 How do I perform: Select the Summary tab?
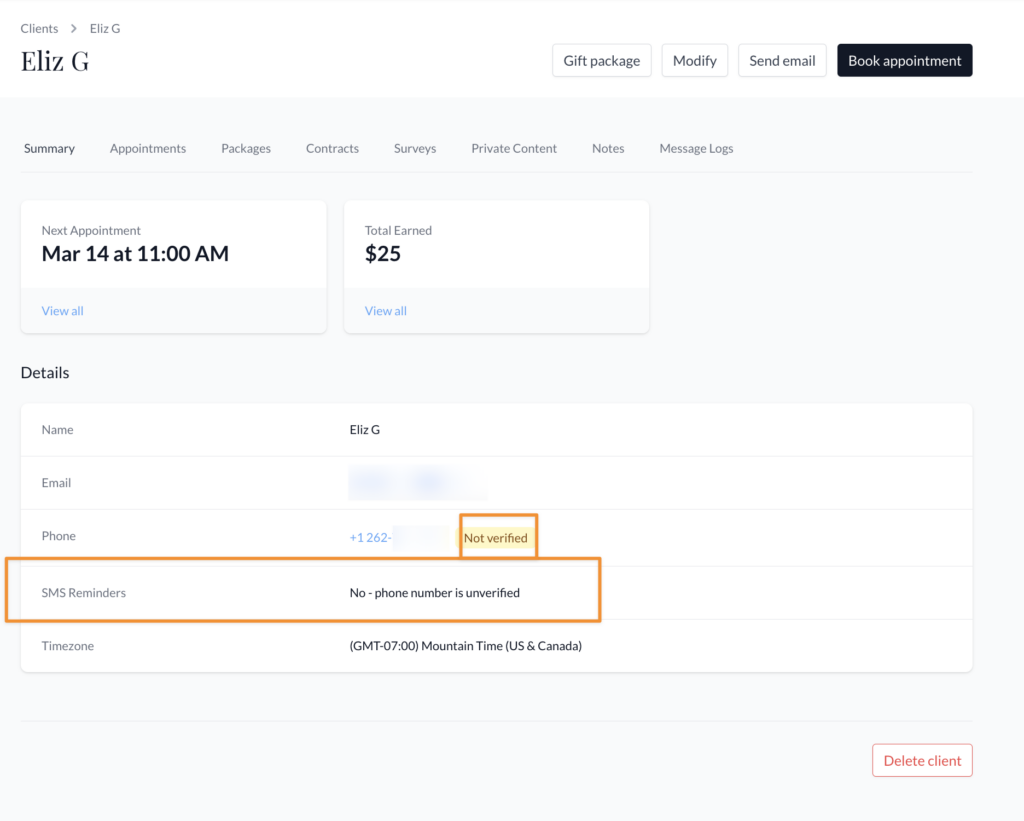click(x=49, y=149)
